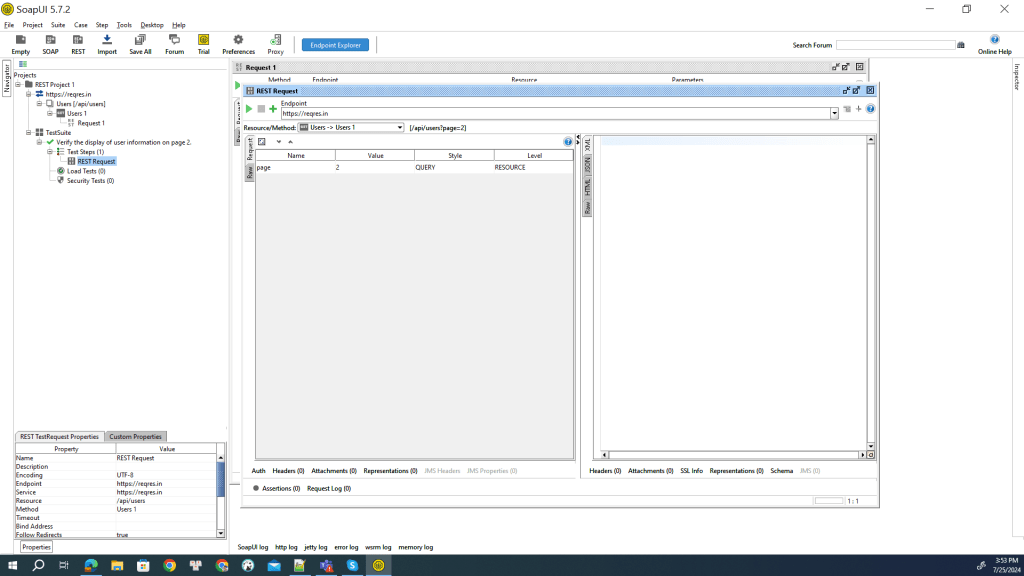Click the Proxy toolbar icon

(x=275, y=44)
